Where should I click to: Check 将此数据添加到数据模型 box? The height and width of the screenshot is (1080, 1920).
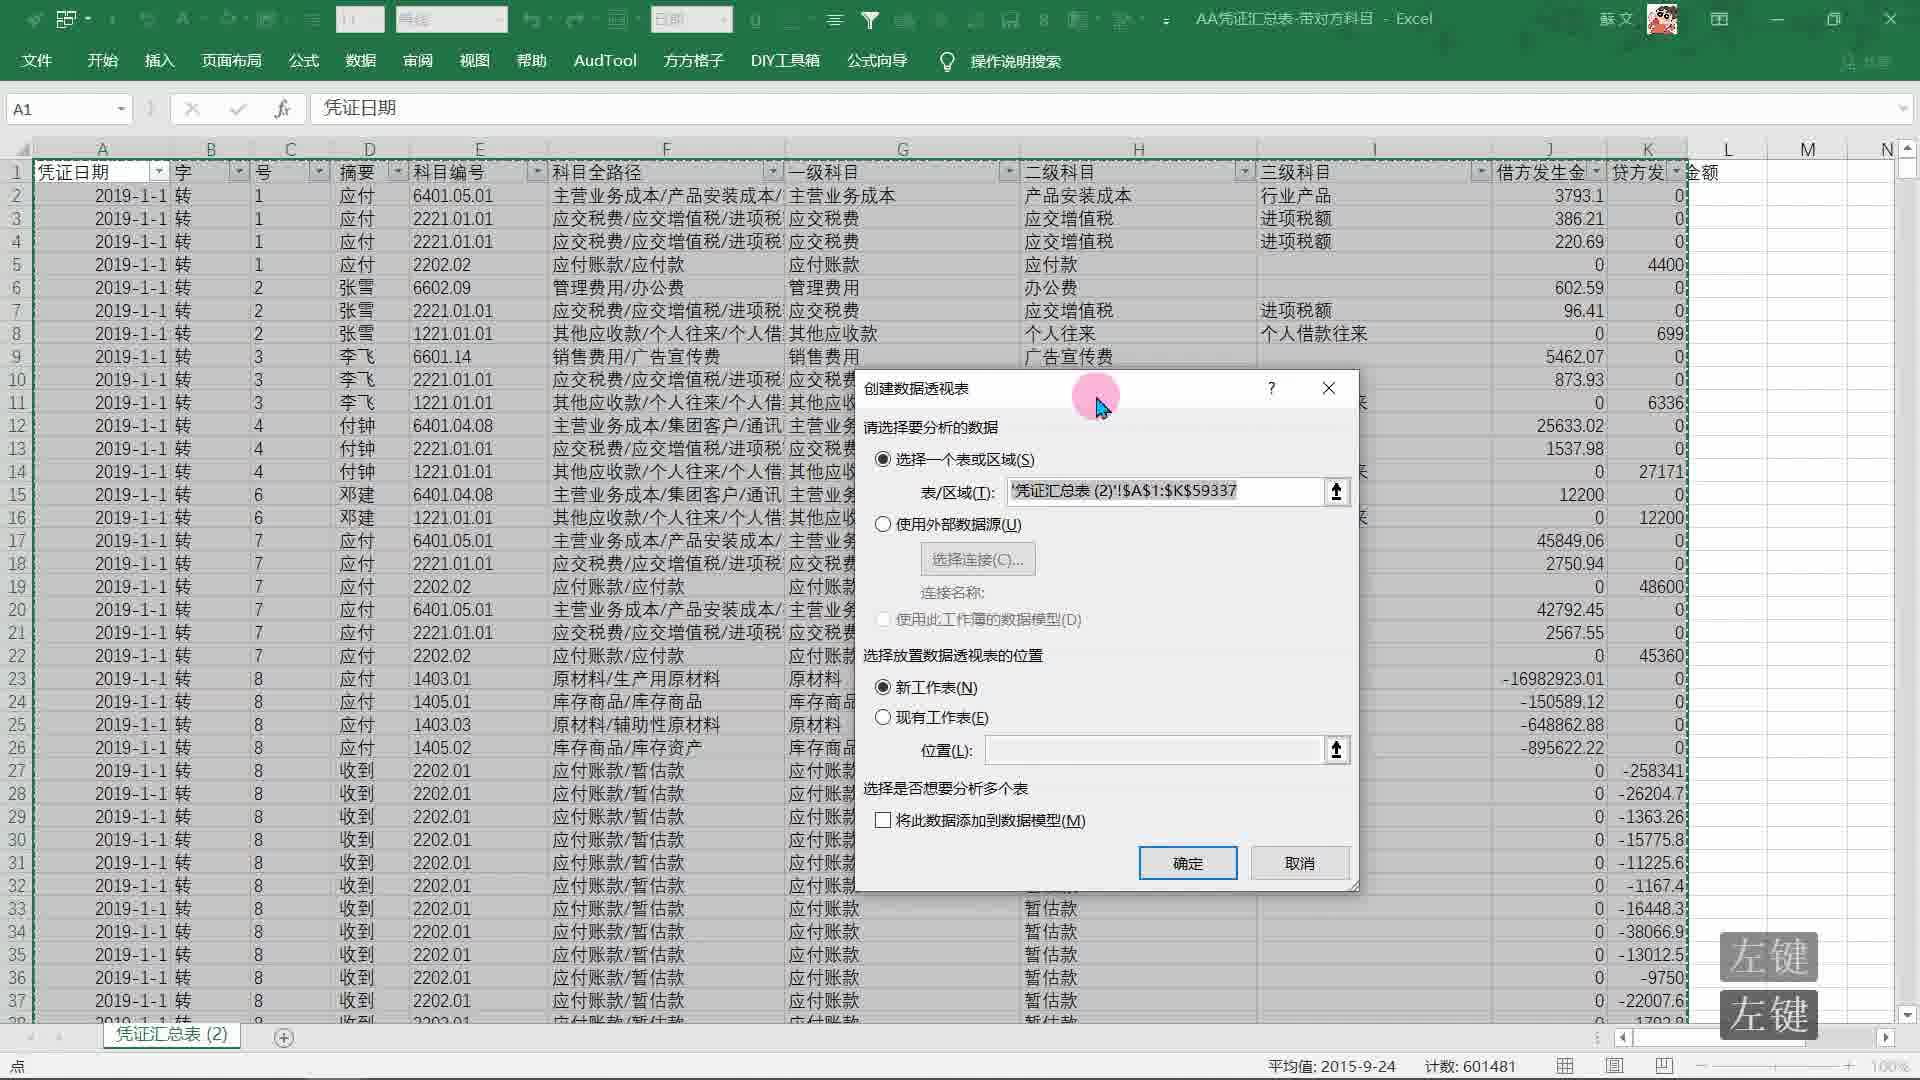(x=883, y=820)
